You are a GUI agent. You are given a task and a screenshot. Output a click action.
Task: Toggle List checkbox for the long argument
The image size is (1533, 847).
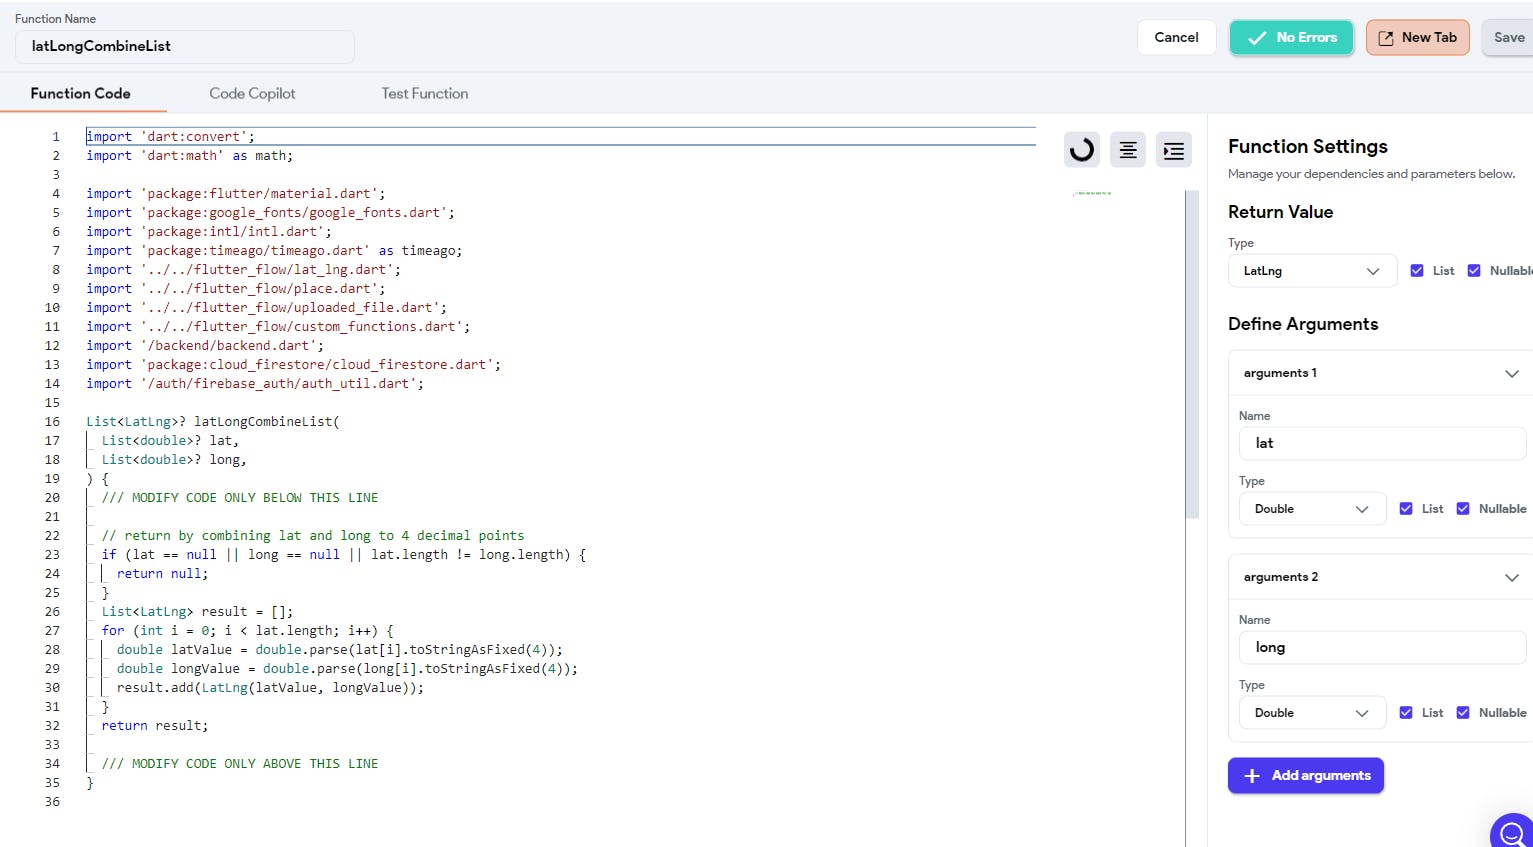1406,713
